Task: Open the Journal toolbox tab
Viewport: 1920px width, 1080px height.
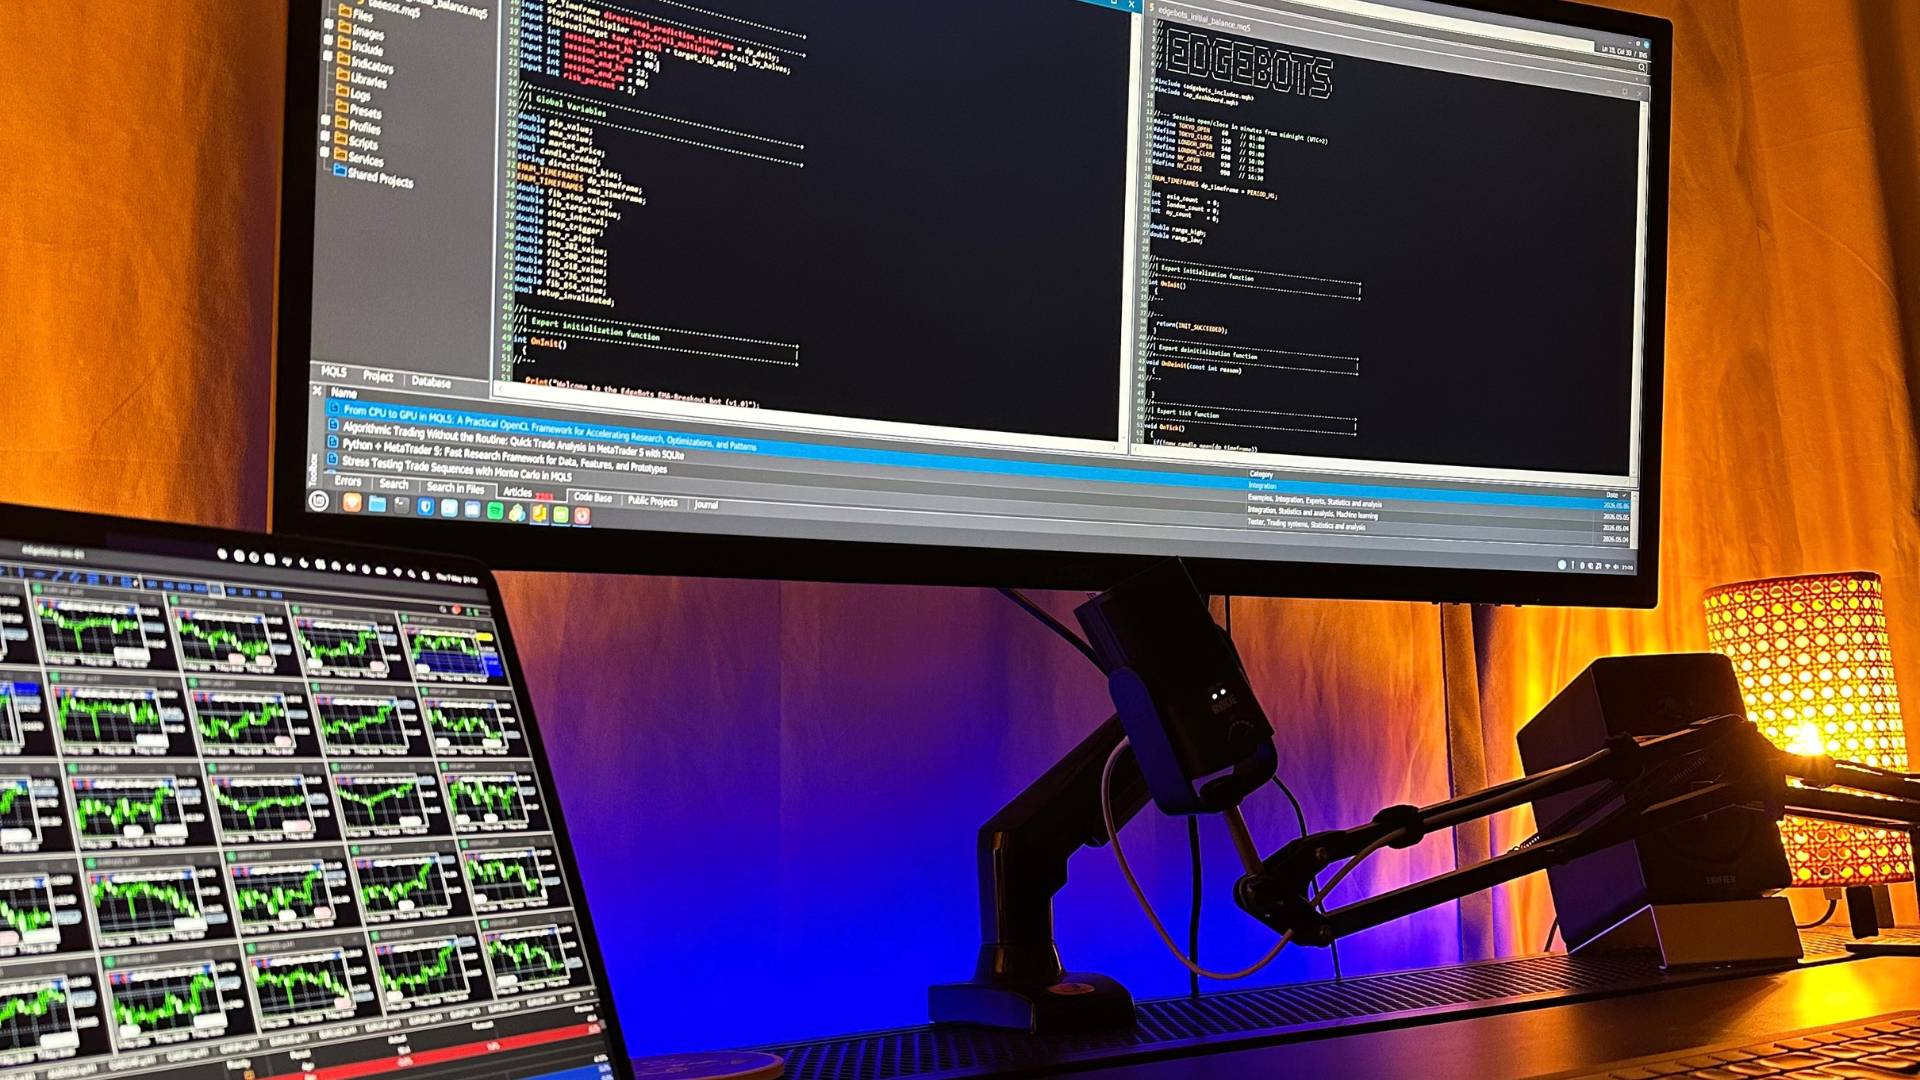Action: pyautogui.click(x=706, y=504)
